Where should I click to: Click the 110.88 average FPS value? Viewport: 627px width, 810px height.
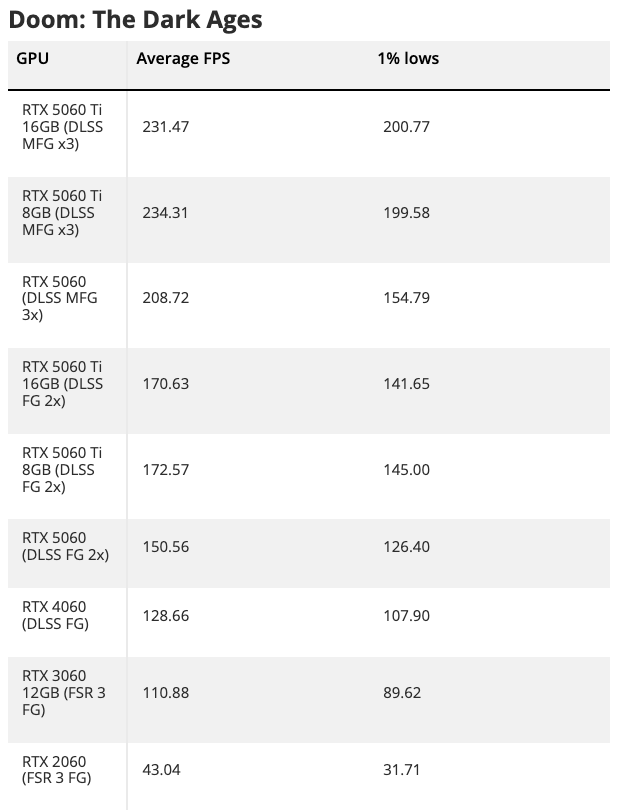coord(166,692)
